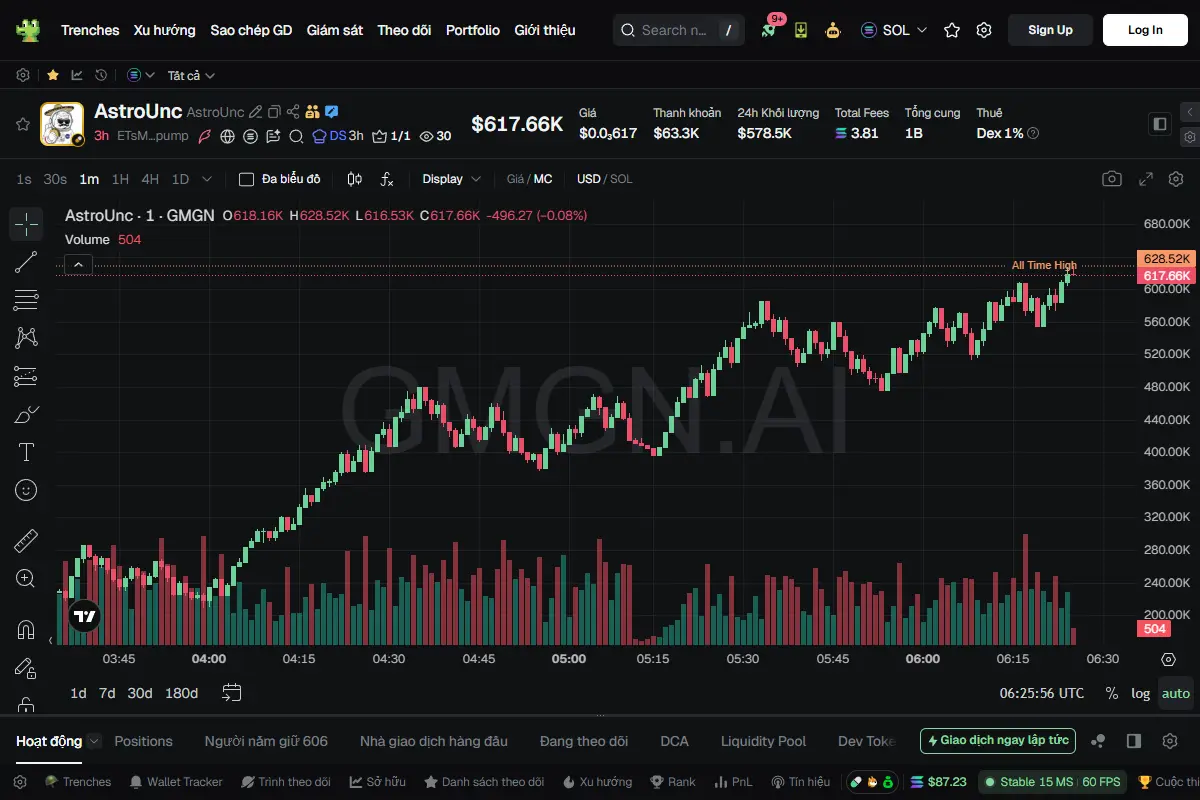Open the fx indicators menu
Image resolution: width=1200 pixels, height=800 pixels.
[387, 179]
